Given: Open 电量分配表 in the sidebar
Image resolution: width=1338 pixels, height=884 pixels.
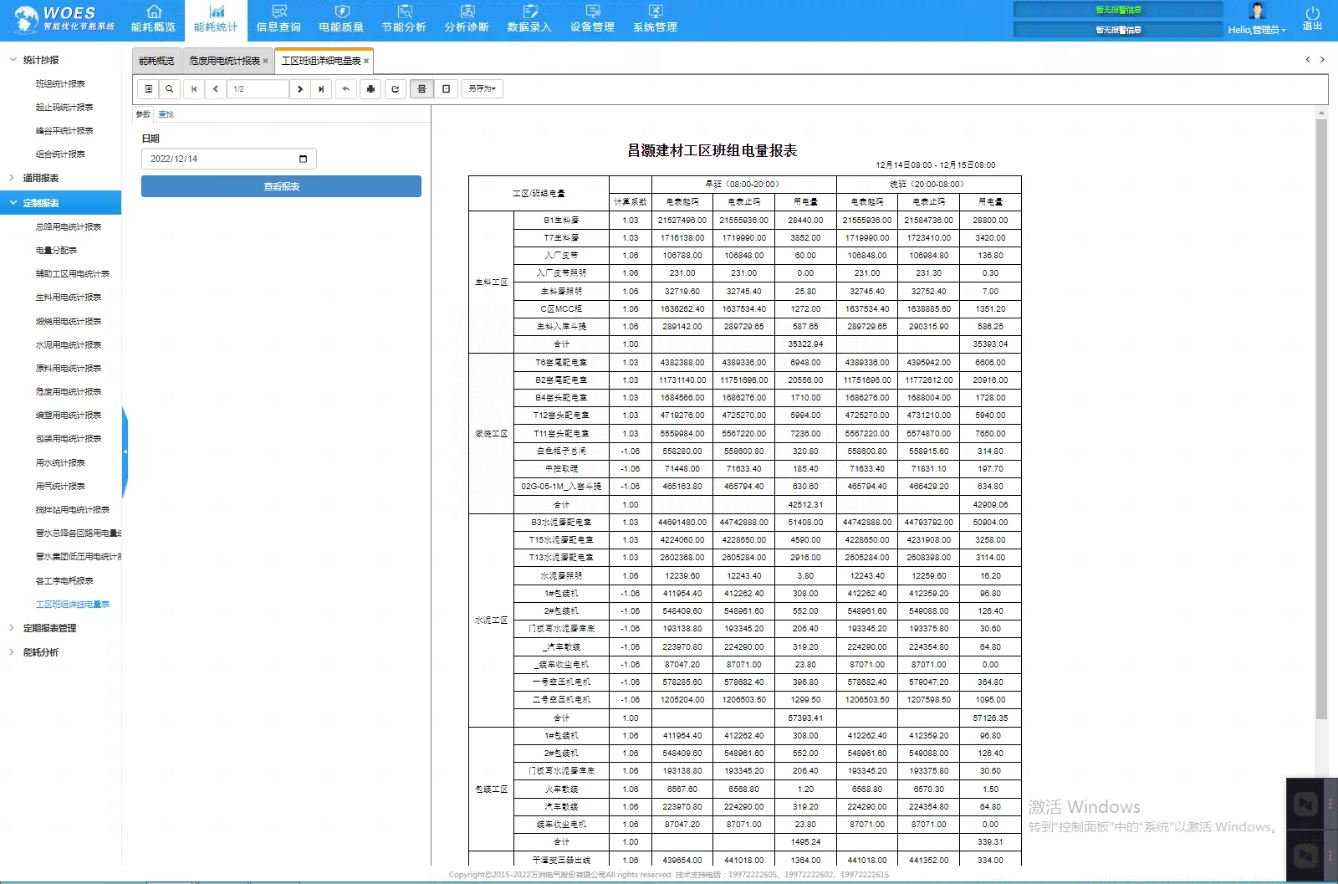Looking at the screenshot, I should 56,250.
